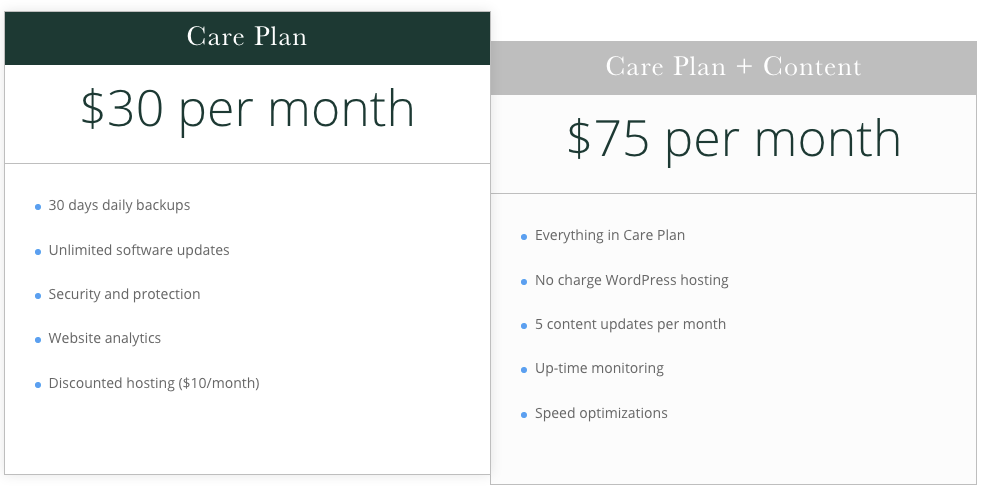Click the bullet beside Website analytics
Screen dimensions: 985x493
click(38, 340)
